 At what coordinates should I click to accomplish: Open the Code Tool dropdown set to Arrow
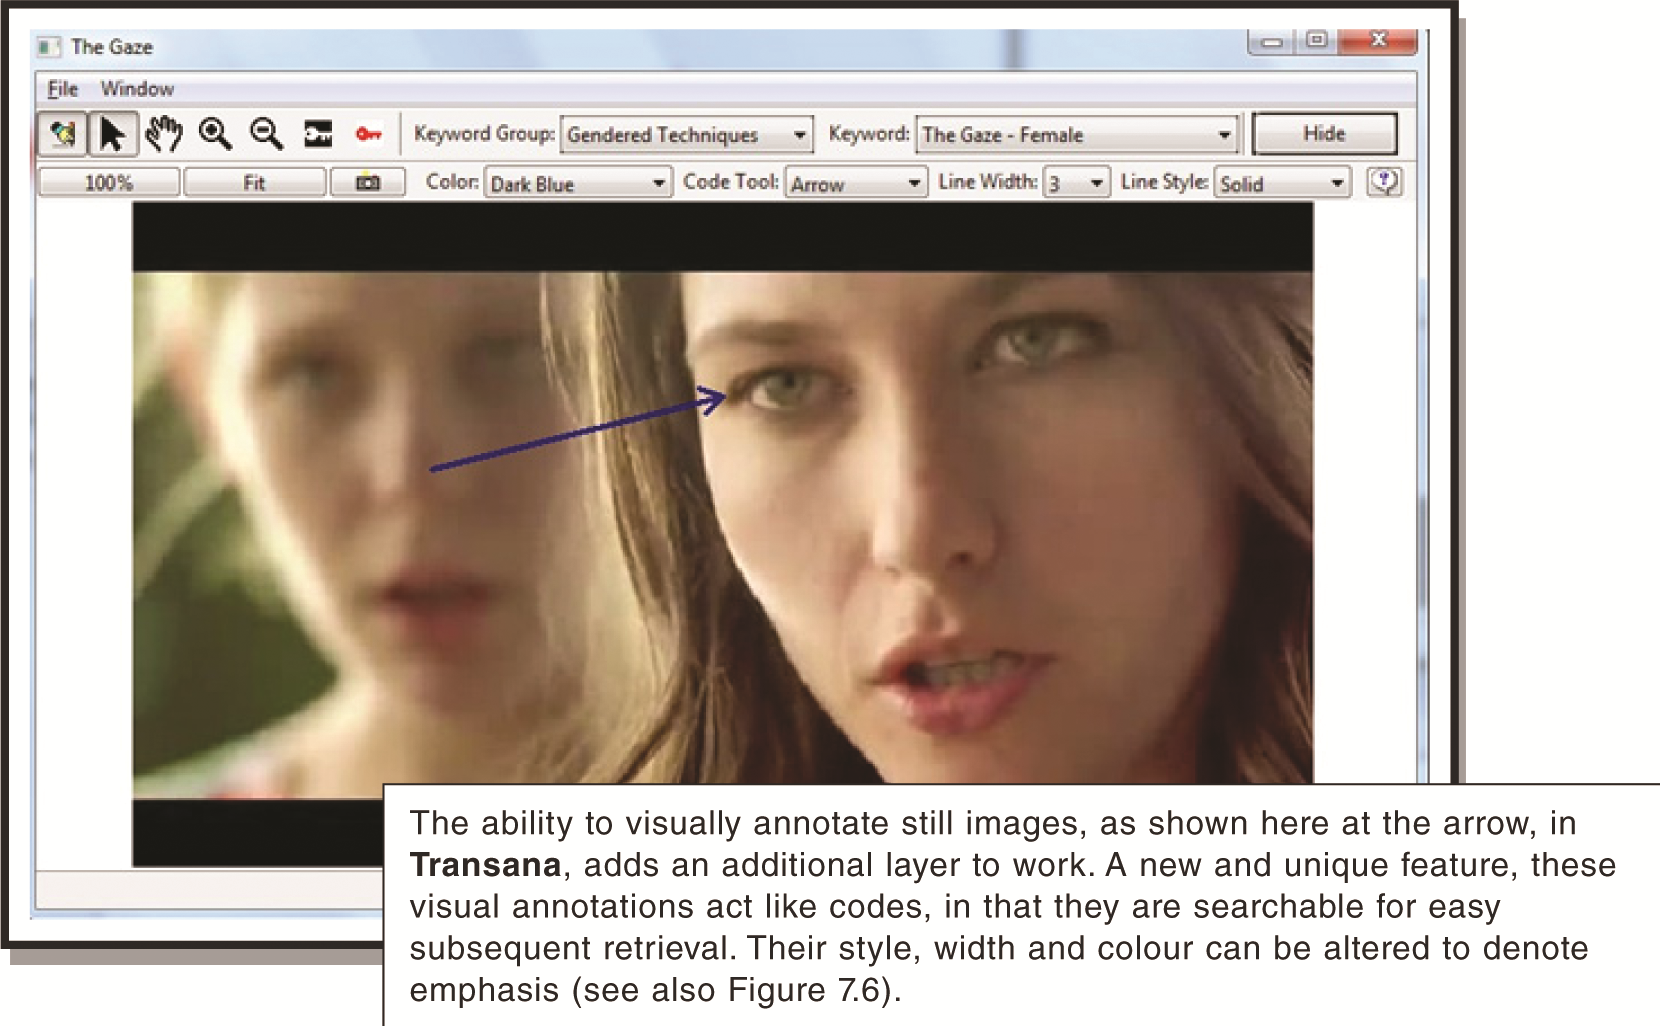click(855, 184)
